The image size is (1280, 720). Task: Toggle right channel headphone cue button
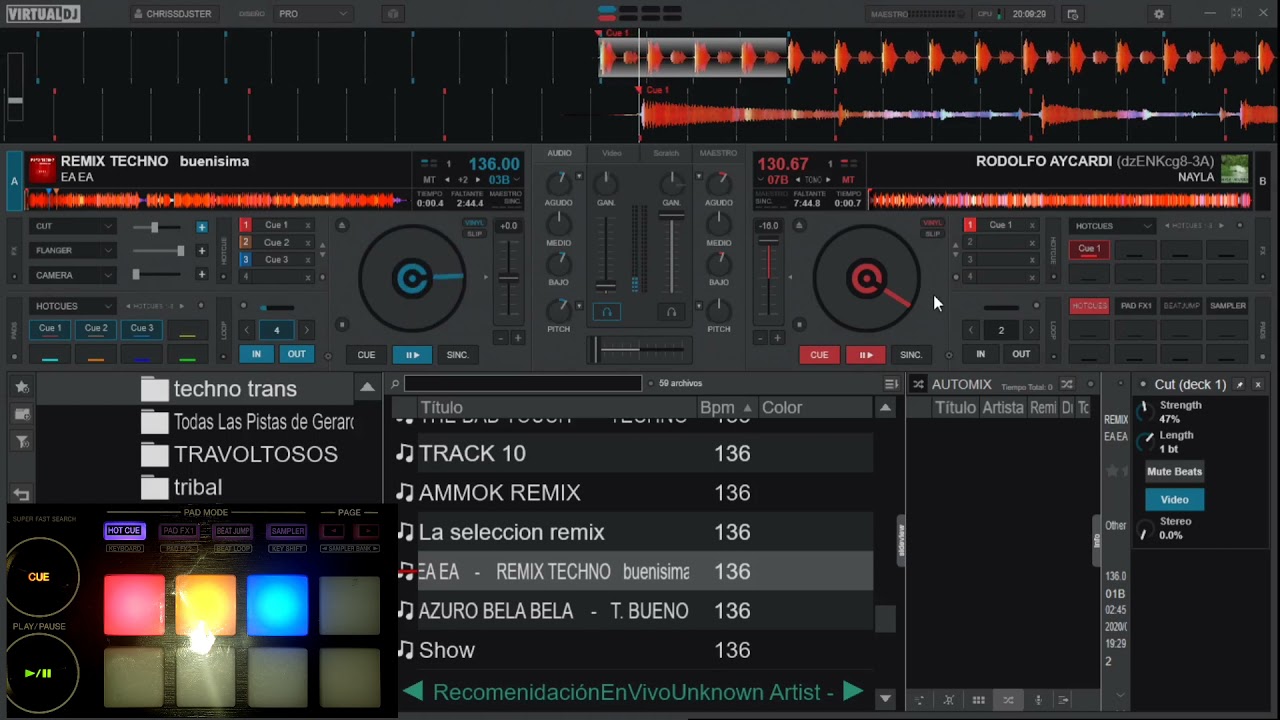[x=671, y=312]
